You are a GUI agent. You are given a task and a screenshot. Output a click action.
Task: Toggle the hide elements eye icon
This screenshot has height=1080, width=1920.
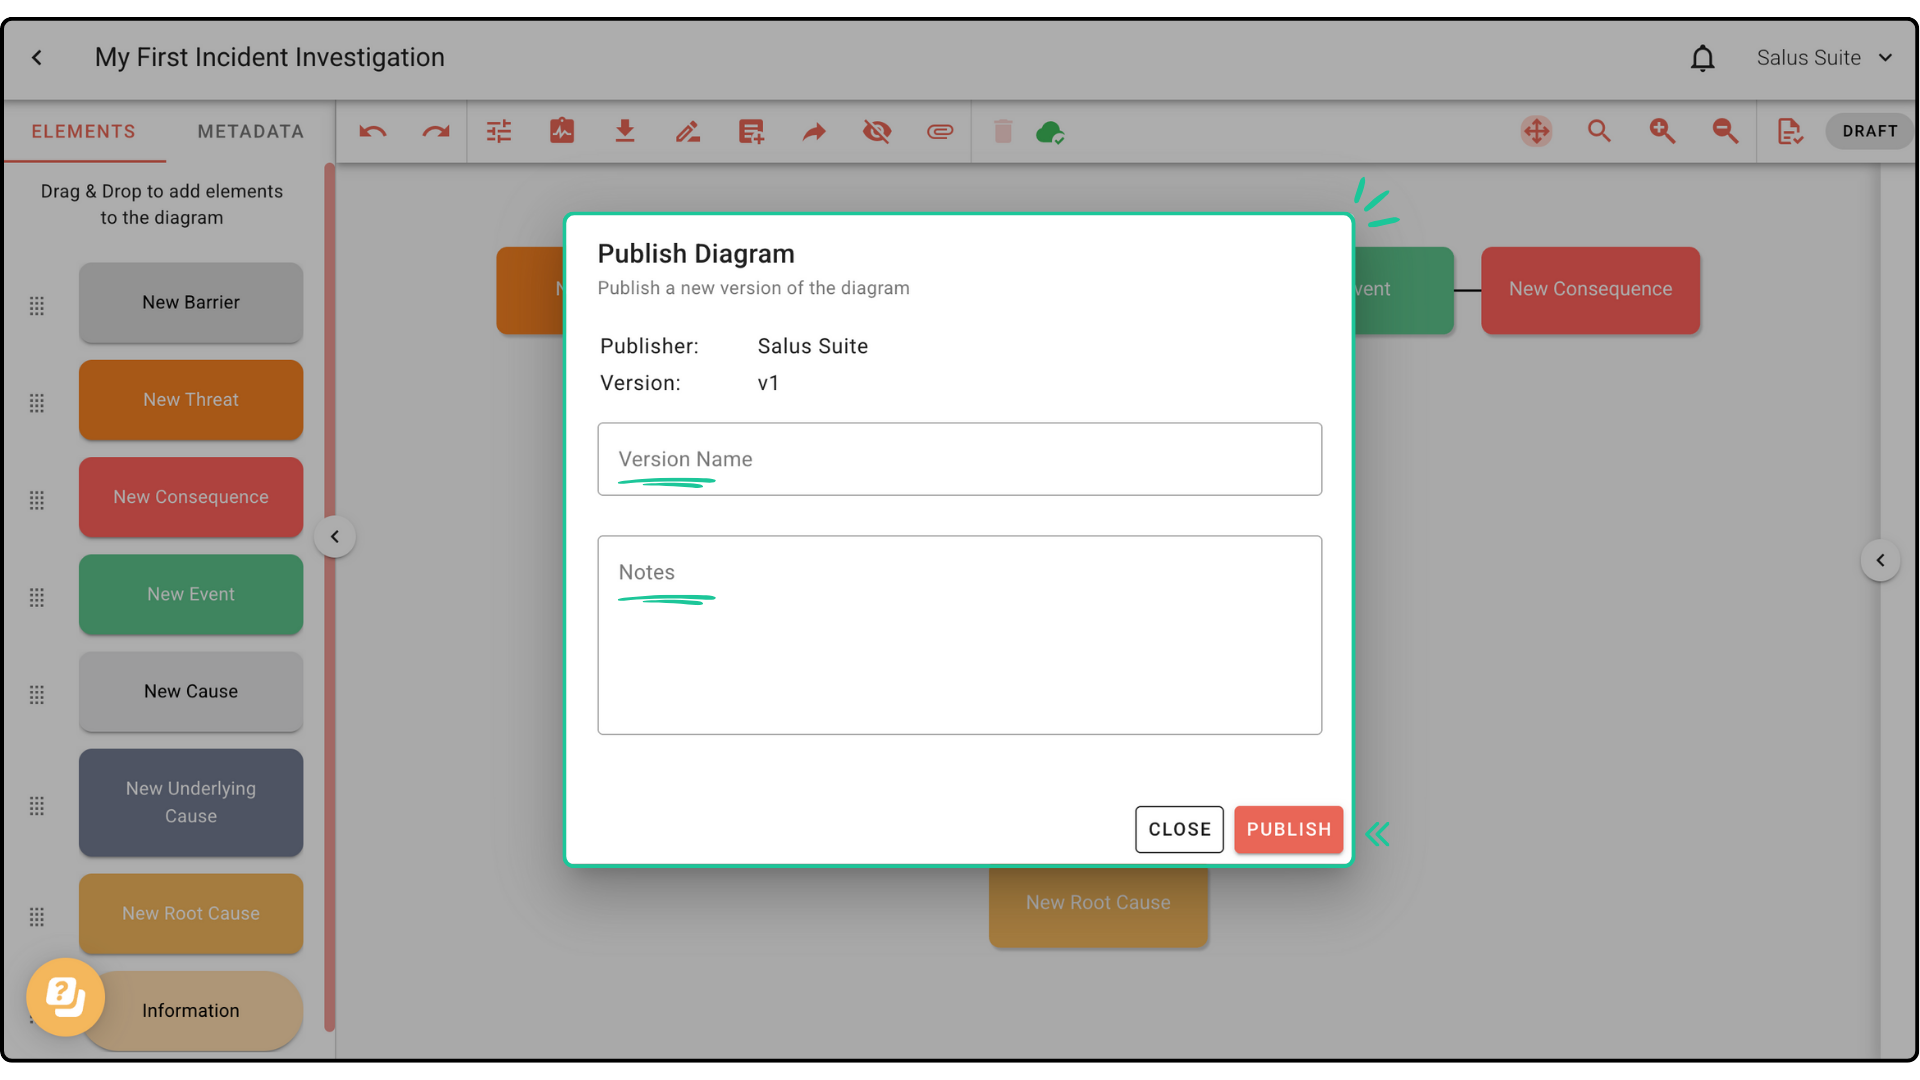[877, 132]
